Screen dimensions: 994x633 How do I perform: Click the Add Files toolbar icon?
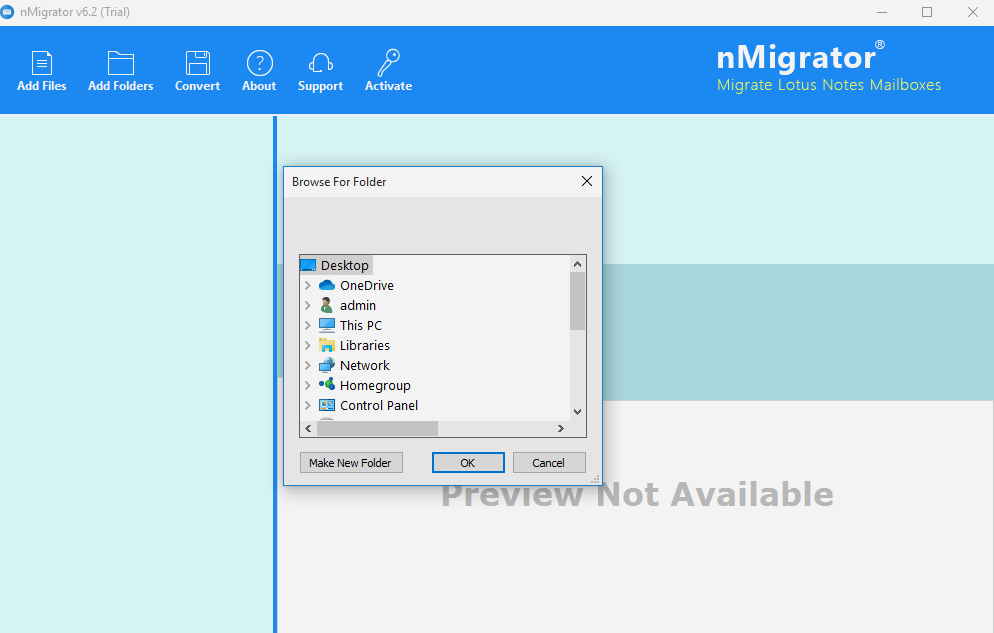(42, 63)
